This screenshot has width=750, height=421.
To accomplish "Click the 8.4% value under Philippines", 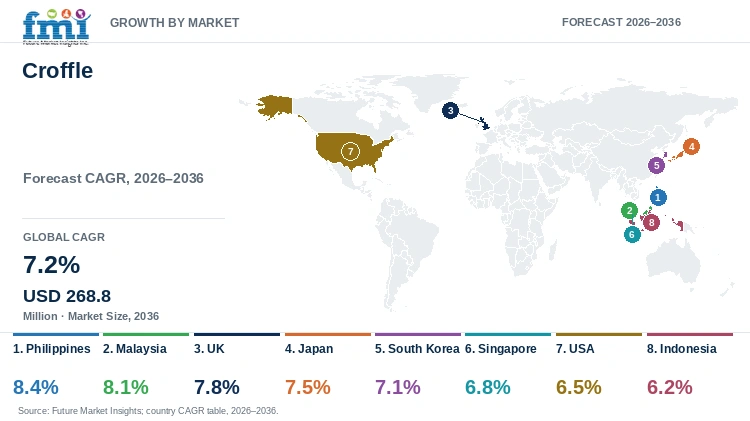I will tap(36, 387).
